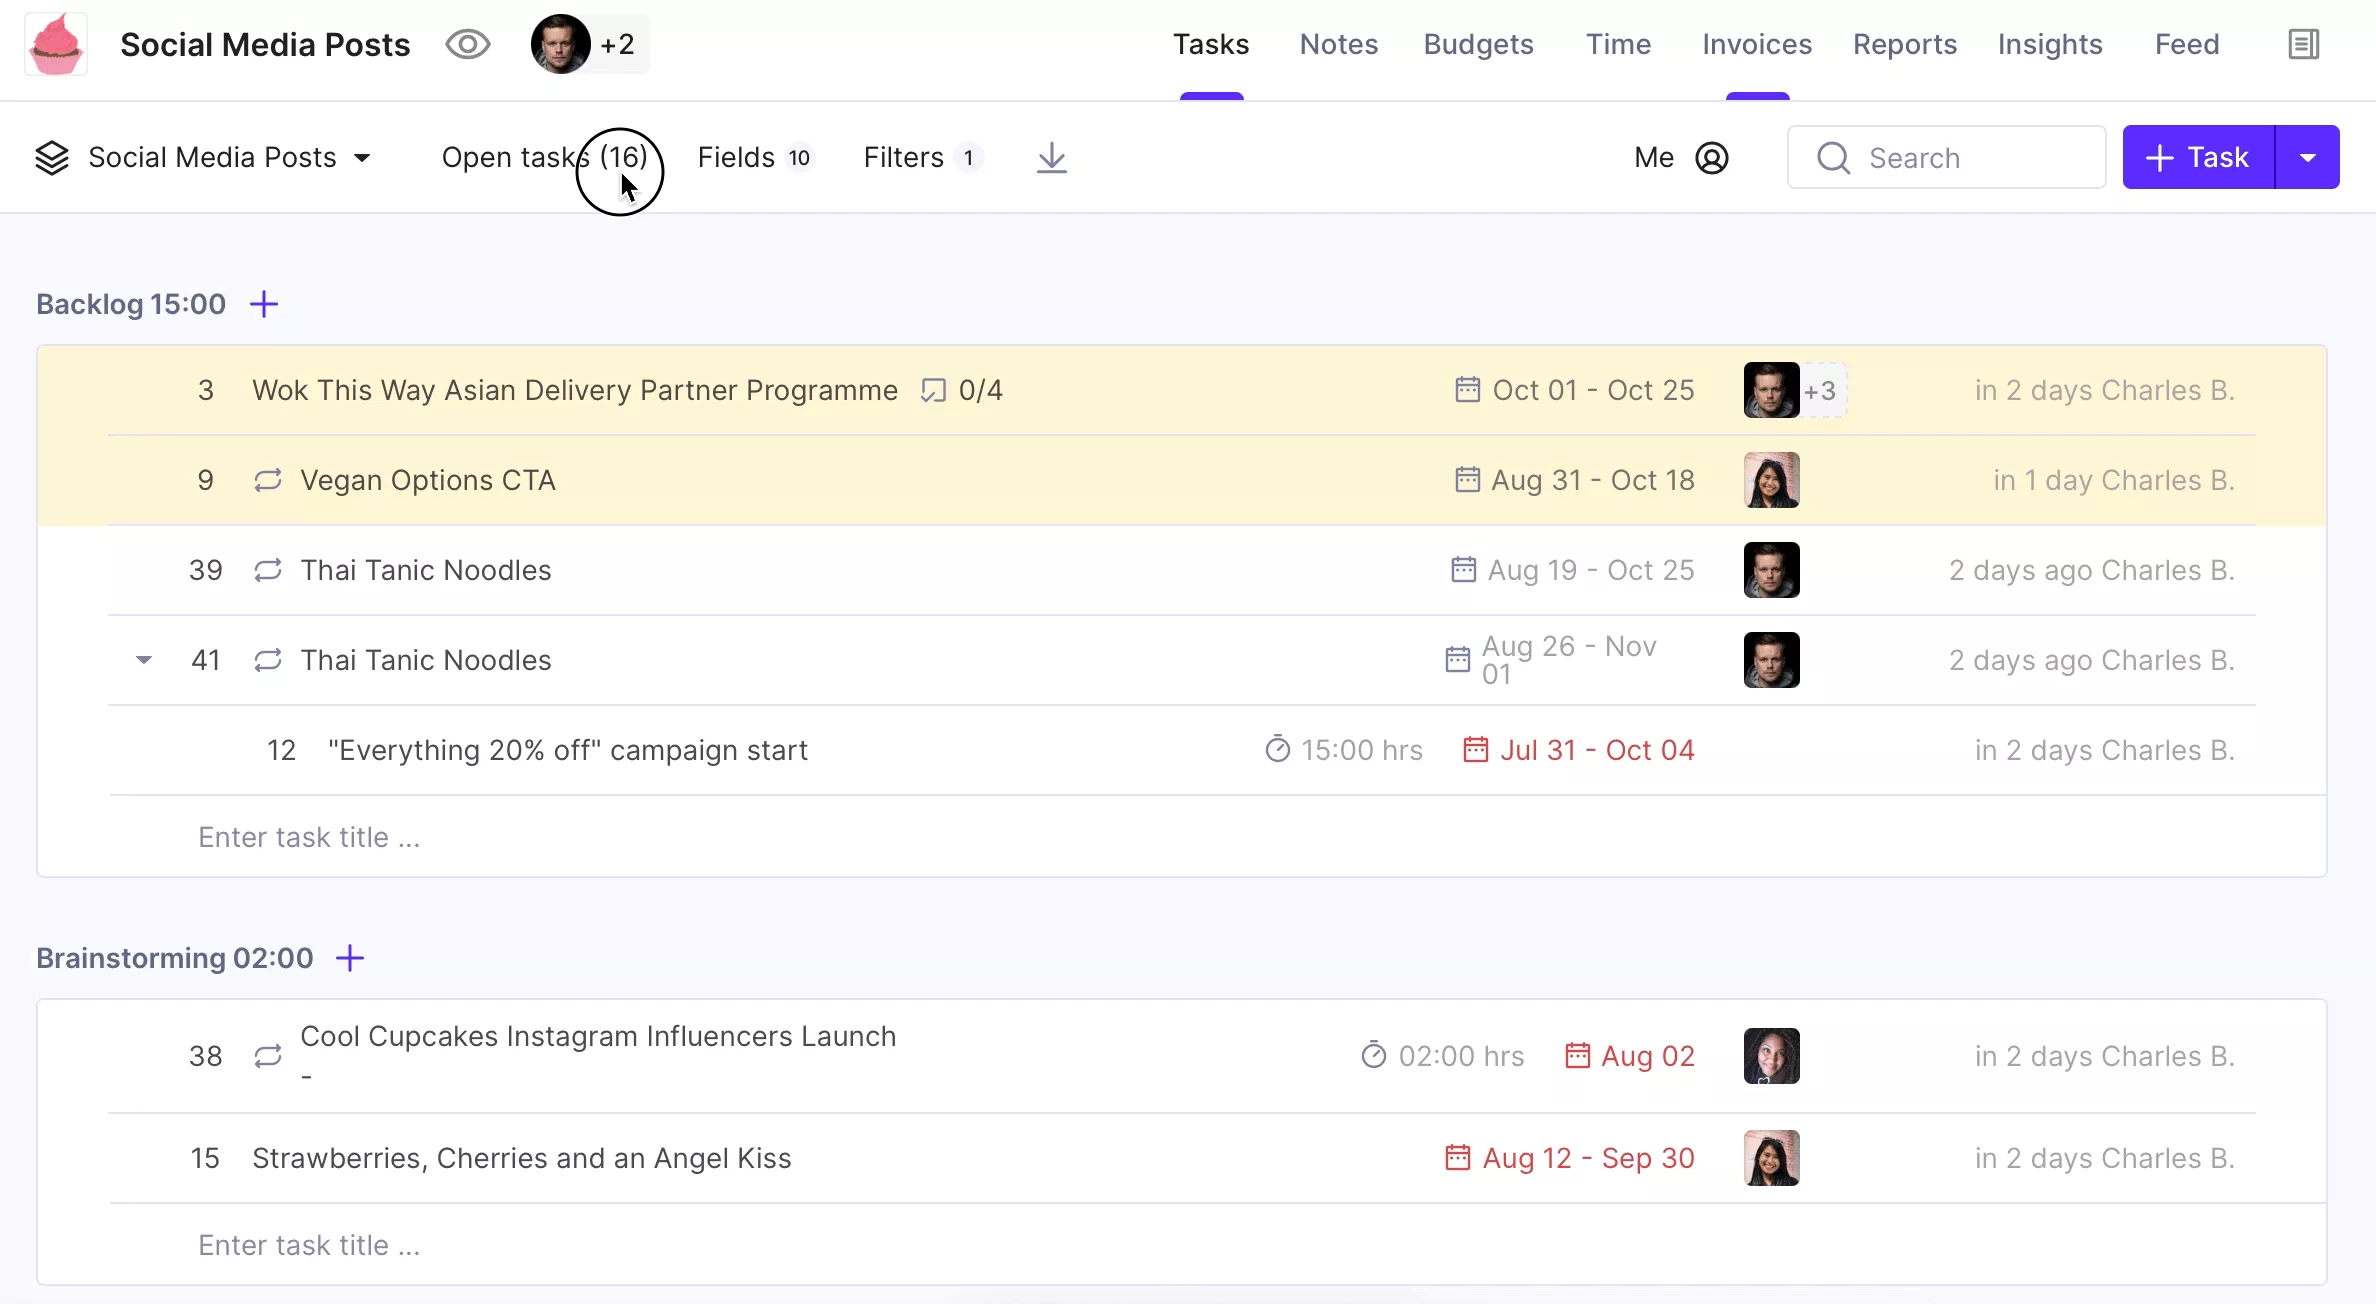2376x1304 pixels.
Task: Add task to Backlog with plus icon
Action: tap(264, 304)
